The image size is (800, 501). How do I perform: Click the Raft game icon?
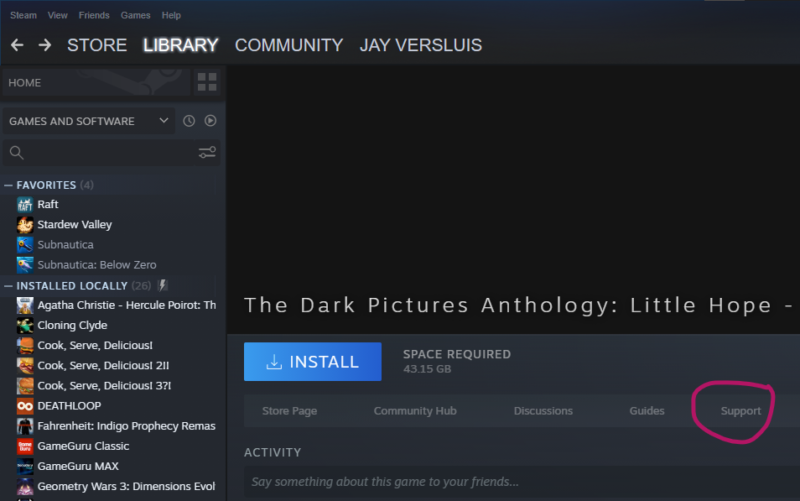25,205
